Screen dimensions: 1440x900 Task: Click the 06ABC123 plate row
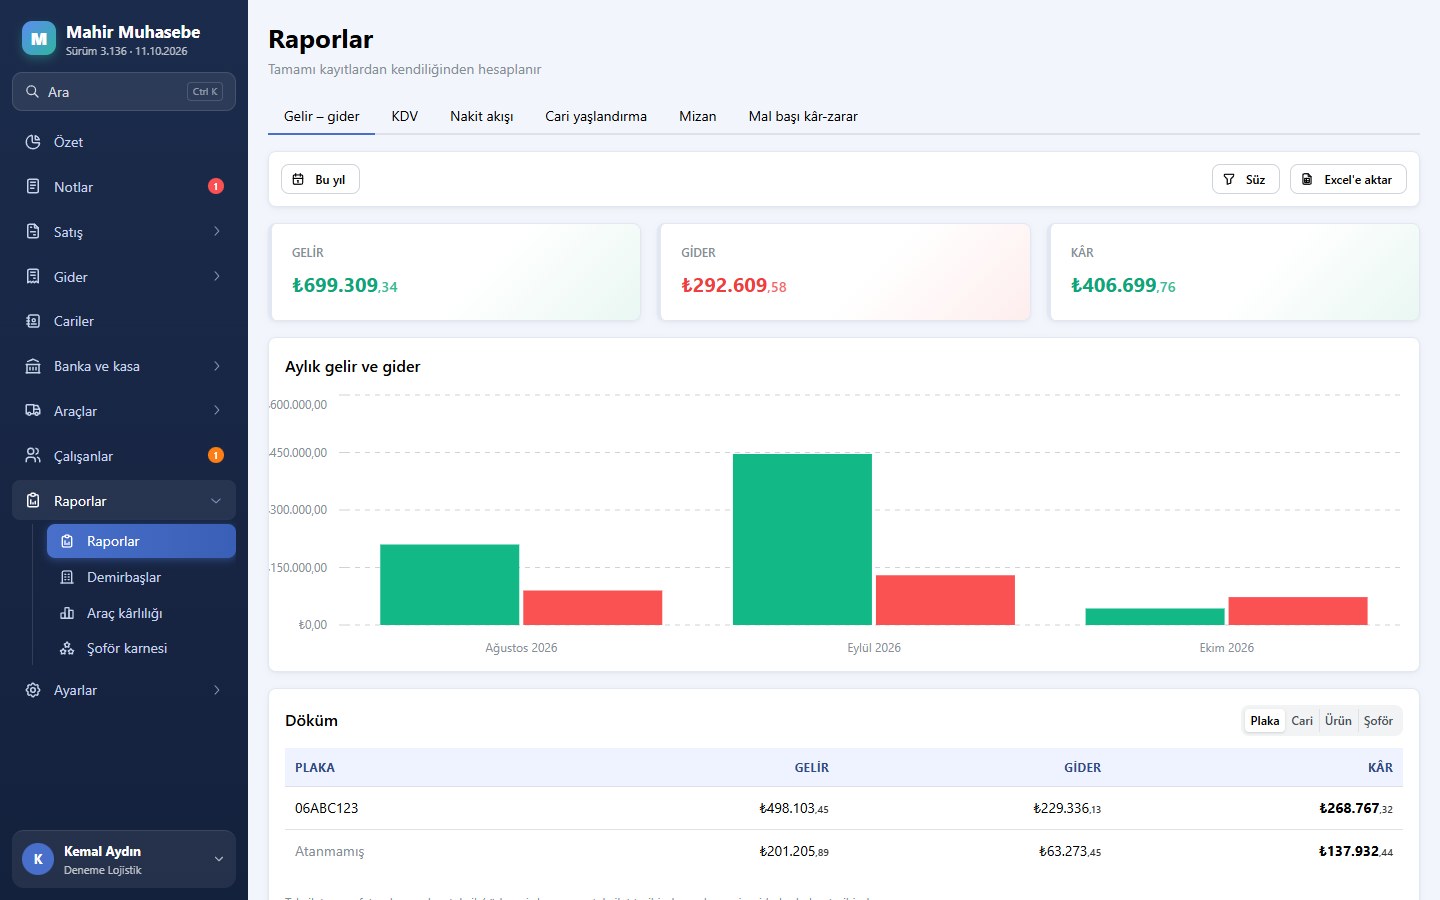(844, 808)
